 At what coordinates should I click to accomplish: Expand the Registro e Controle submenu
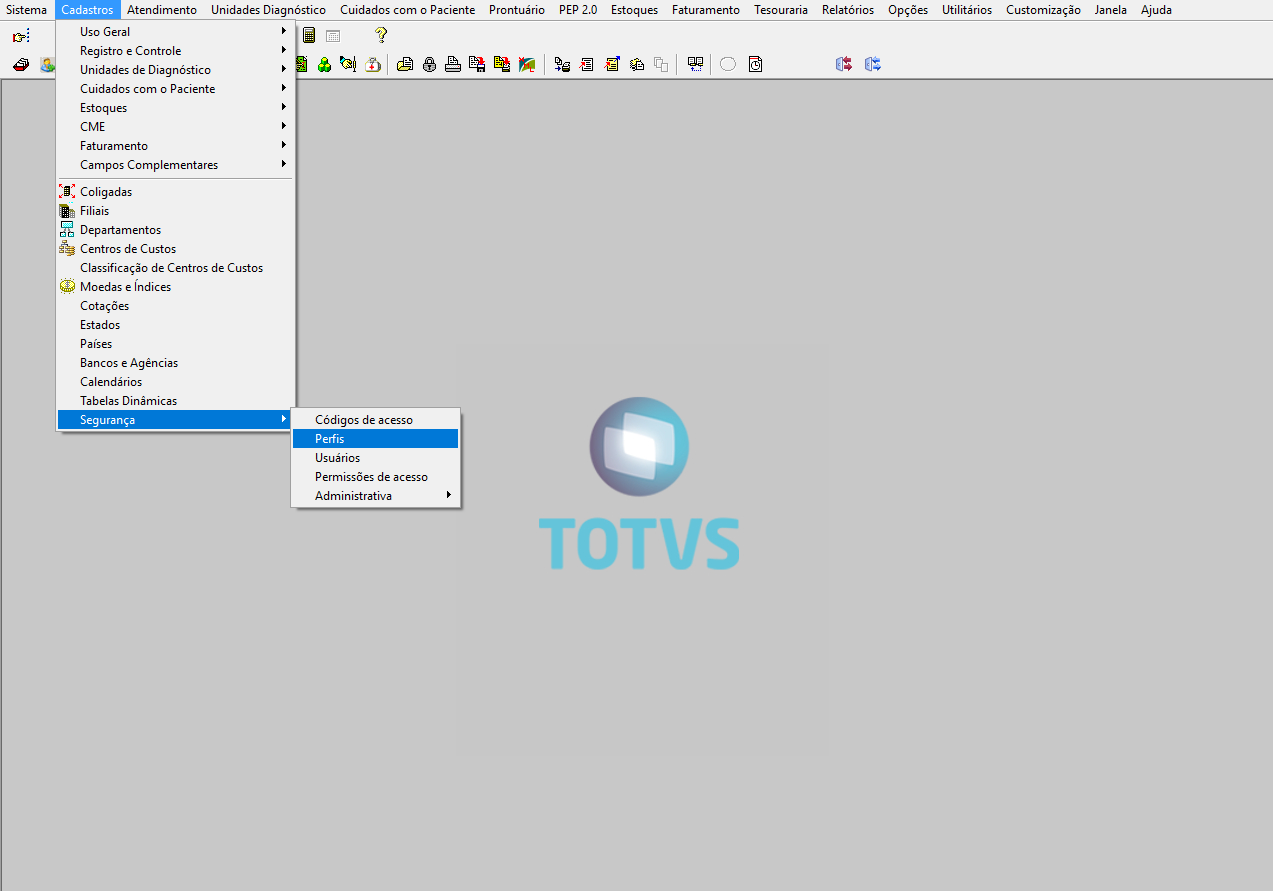(175, 51)
